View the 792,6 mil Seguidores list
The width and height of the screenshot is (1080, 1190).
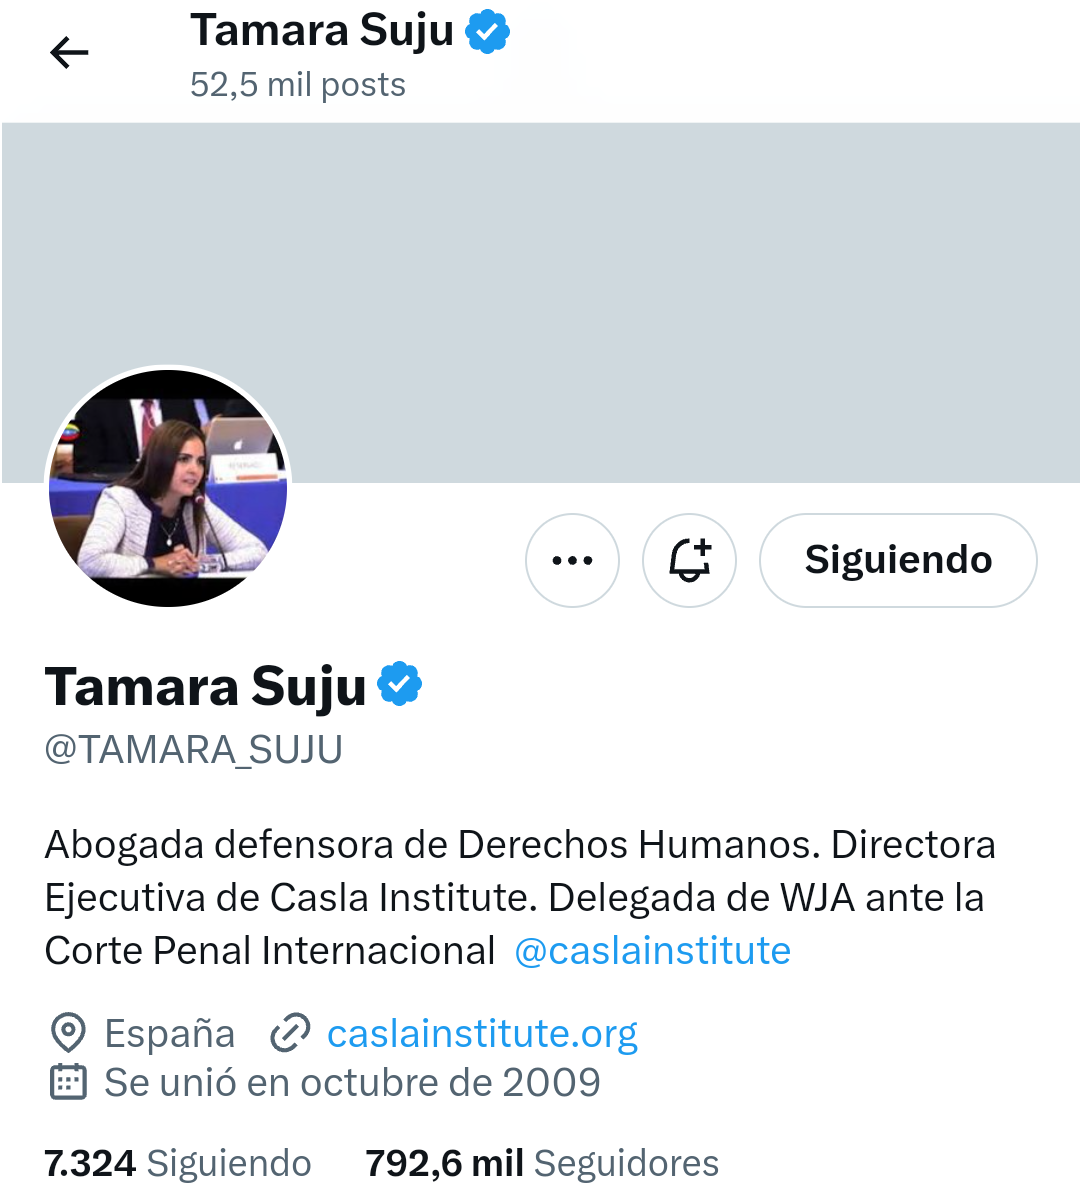tap(542, 1163)
